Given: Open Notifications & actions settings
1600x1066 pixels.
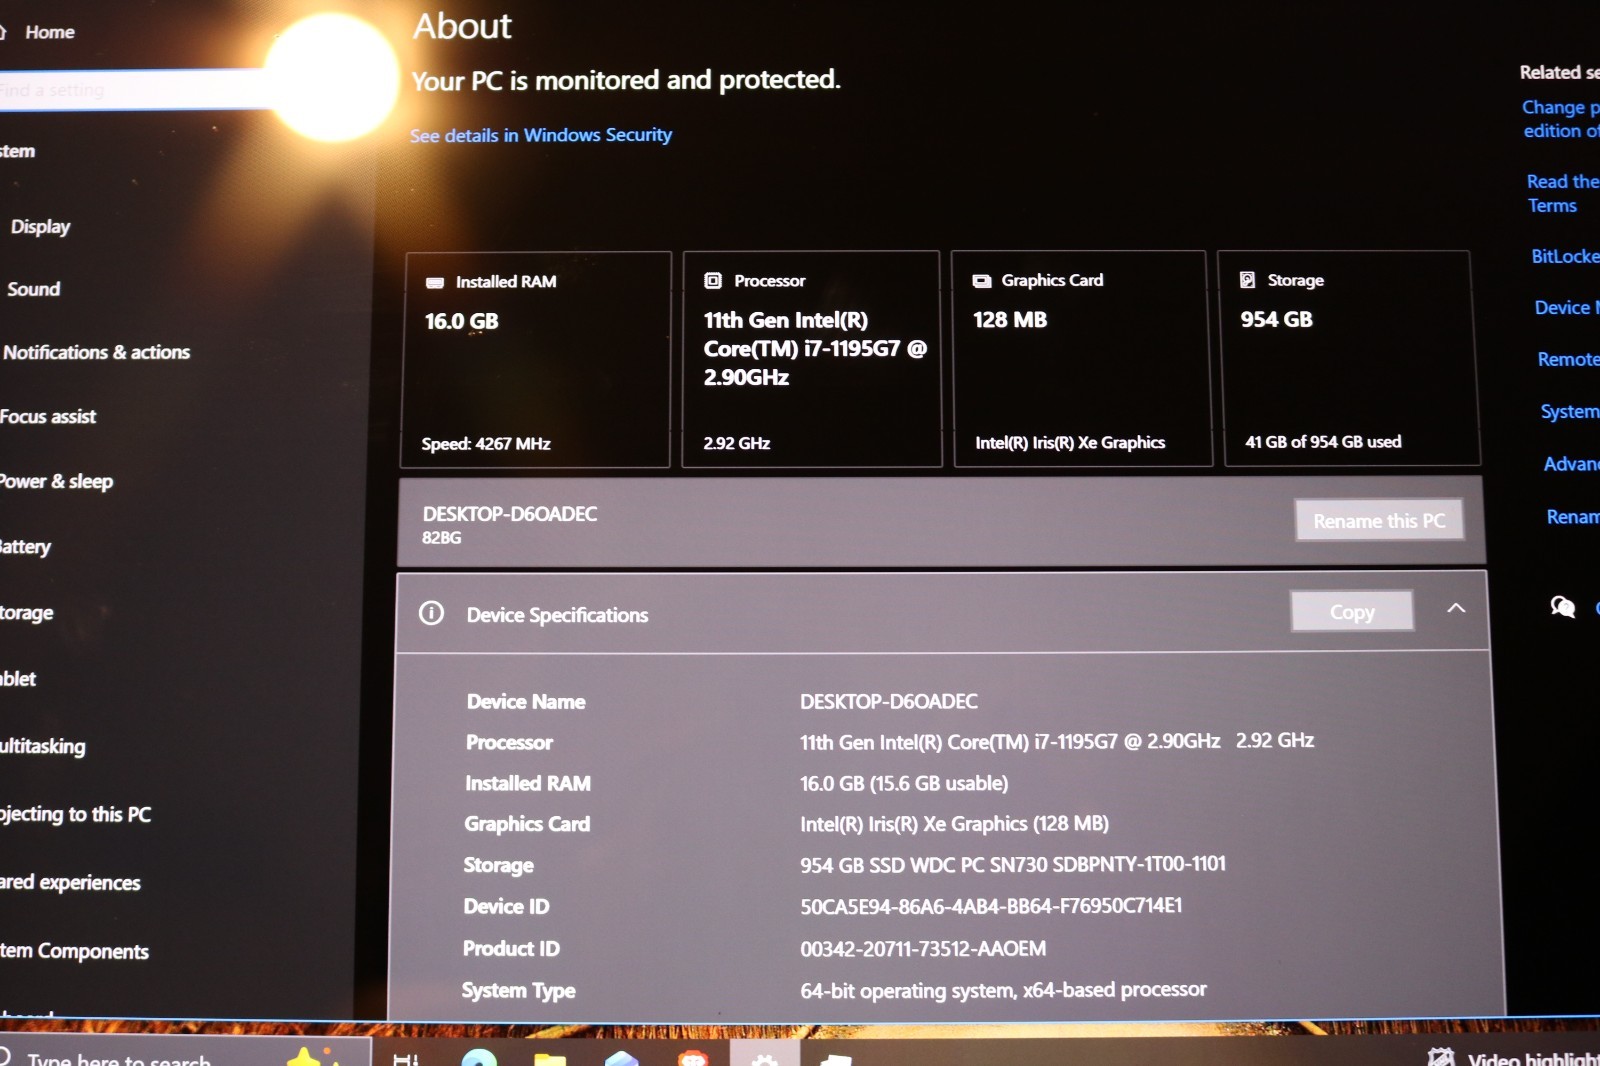Looking at the screenshot, I should point(96,352).
